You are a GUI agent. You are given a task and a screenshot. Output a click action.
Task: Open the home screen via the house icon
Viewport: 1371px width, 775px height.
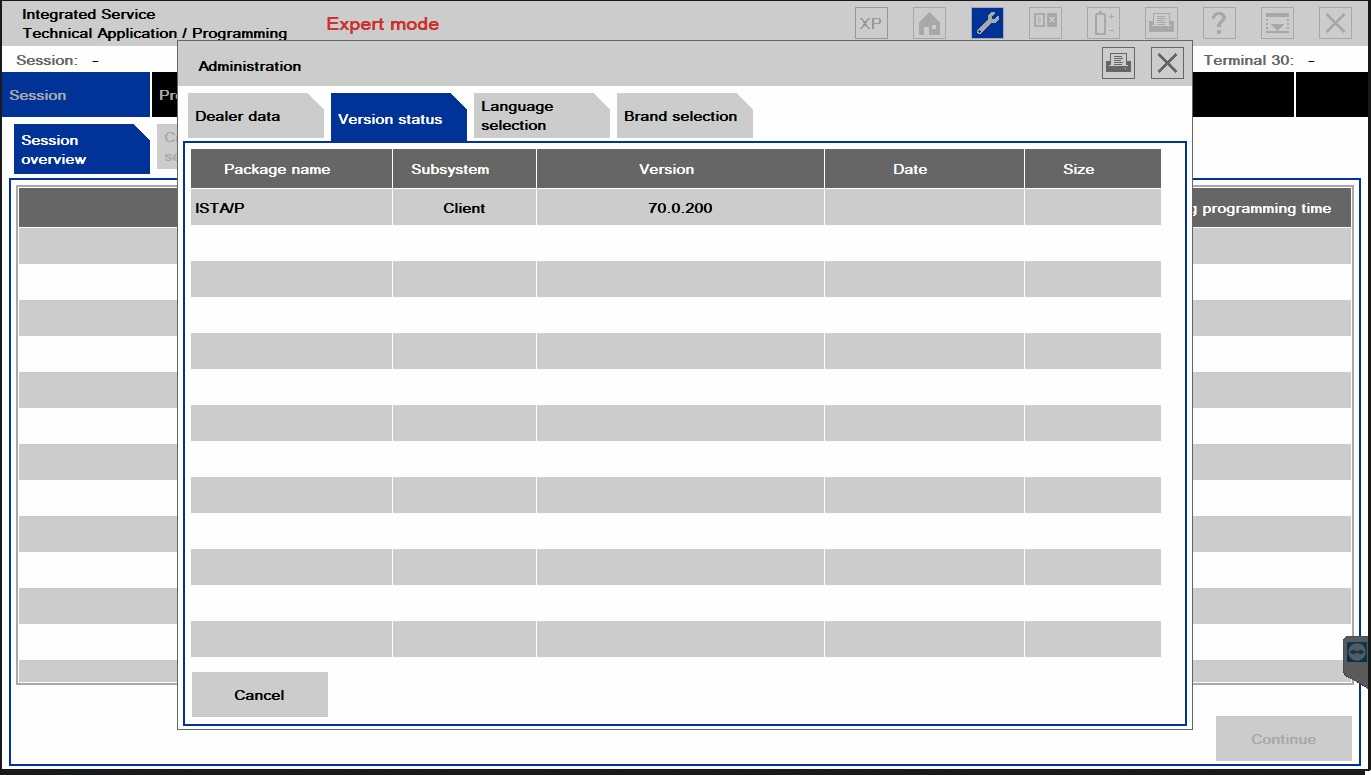[928, 22]
